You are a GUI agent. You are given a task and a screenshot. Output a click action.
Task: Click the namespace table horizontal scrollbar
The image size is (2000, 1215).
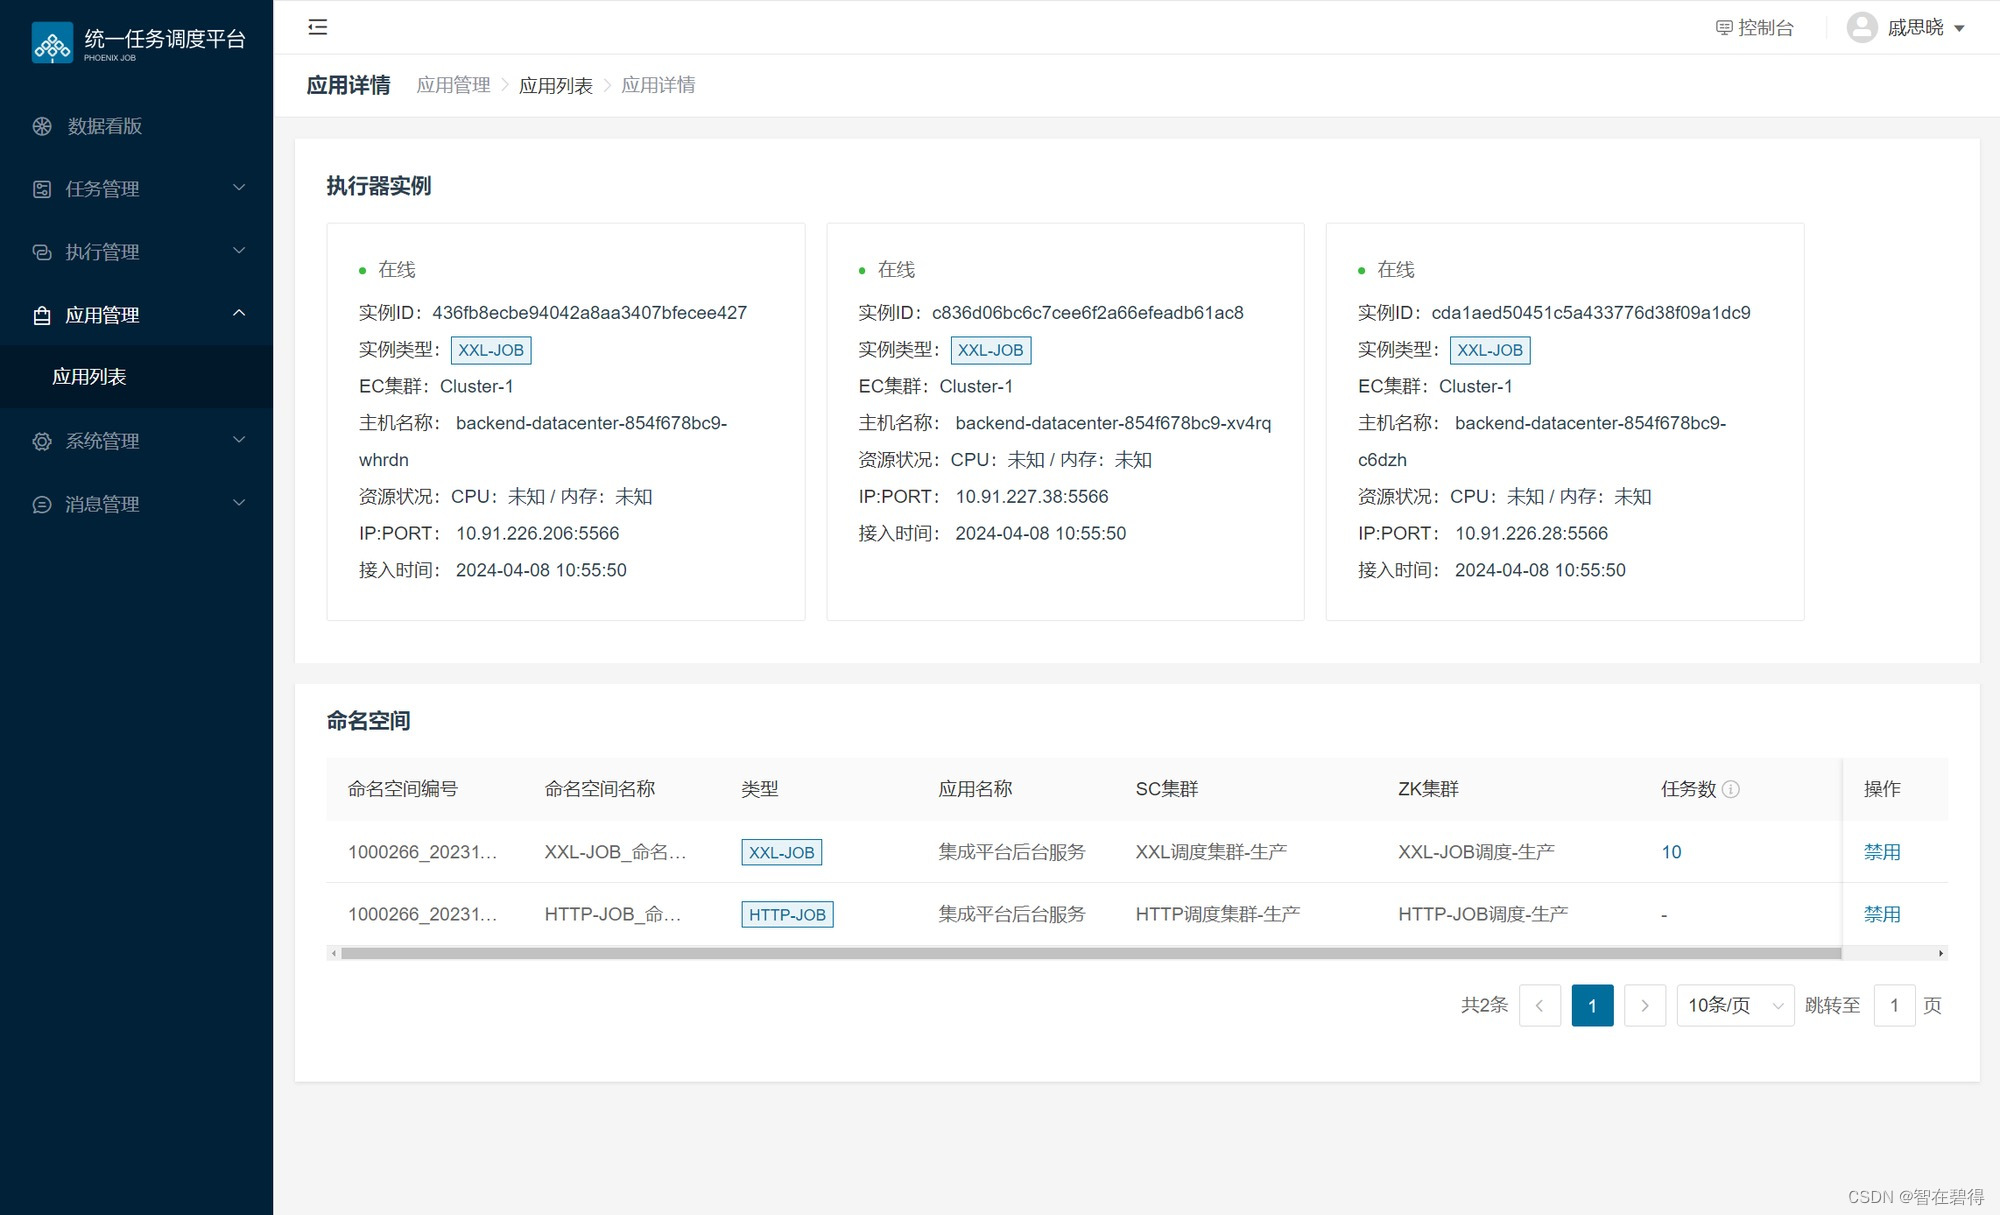(x=1090, y=953)
